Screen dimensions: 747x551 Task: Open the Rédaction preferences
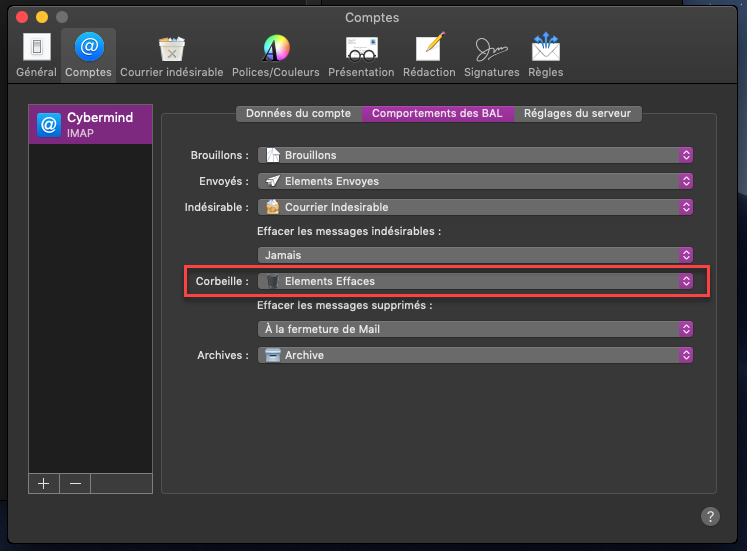(x=429, y=55)
